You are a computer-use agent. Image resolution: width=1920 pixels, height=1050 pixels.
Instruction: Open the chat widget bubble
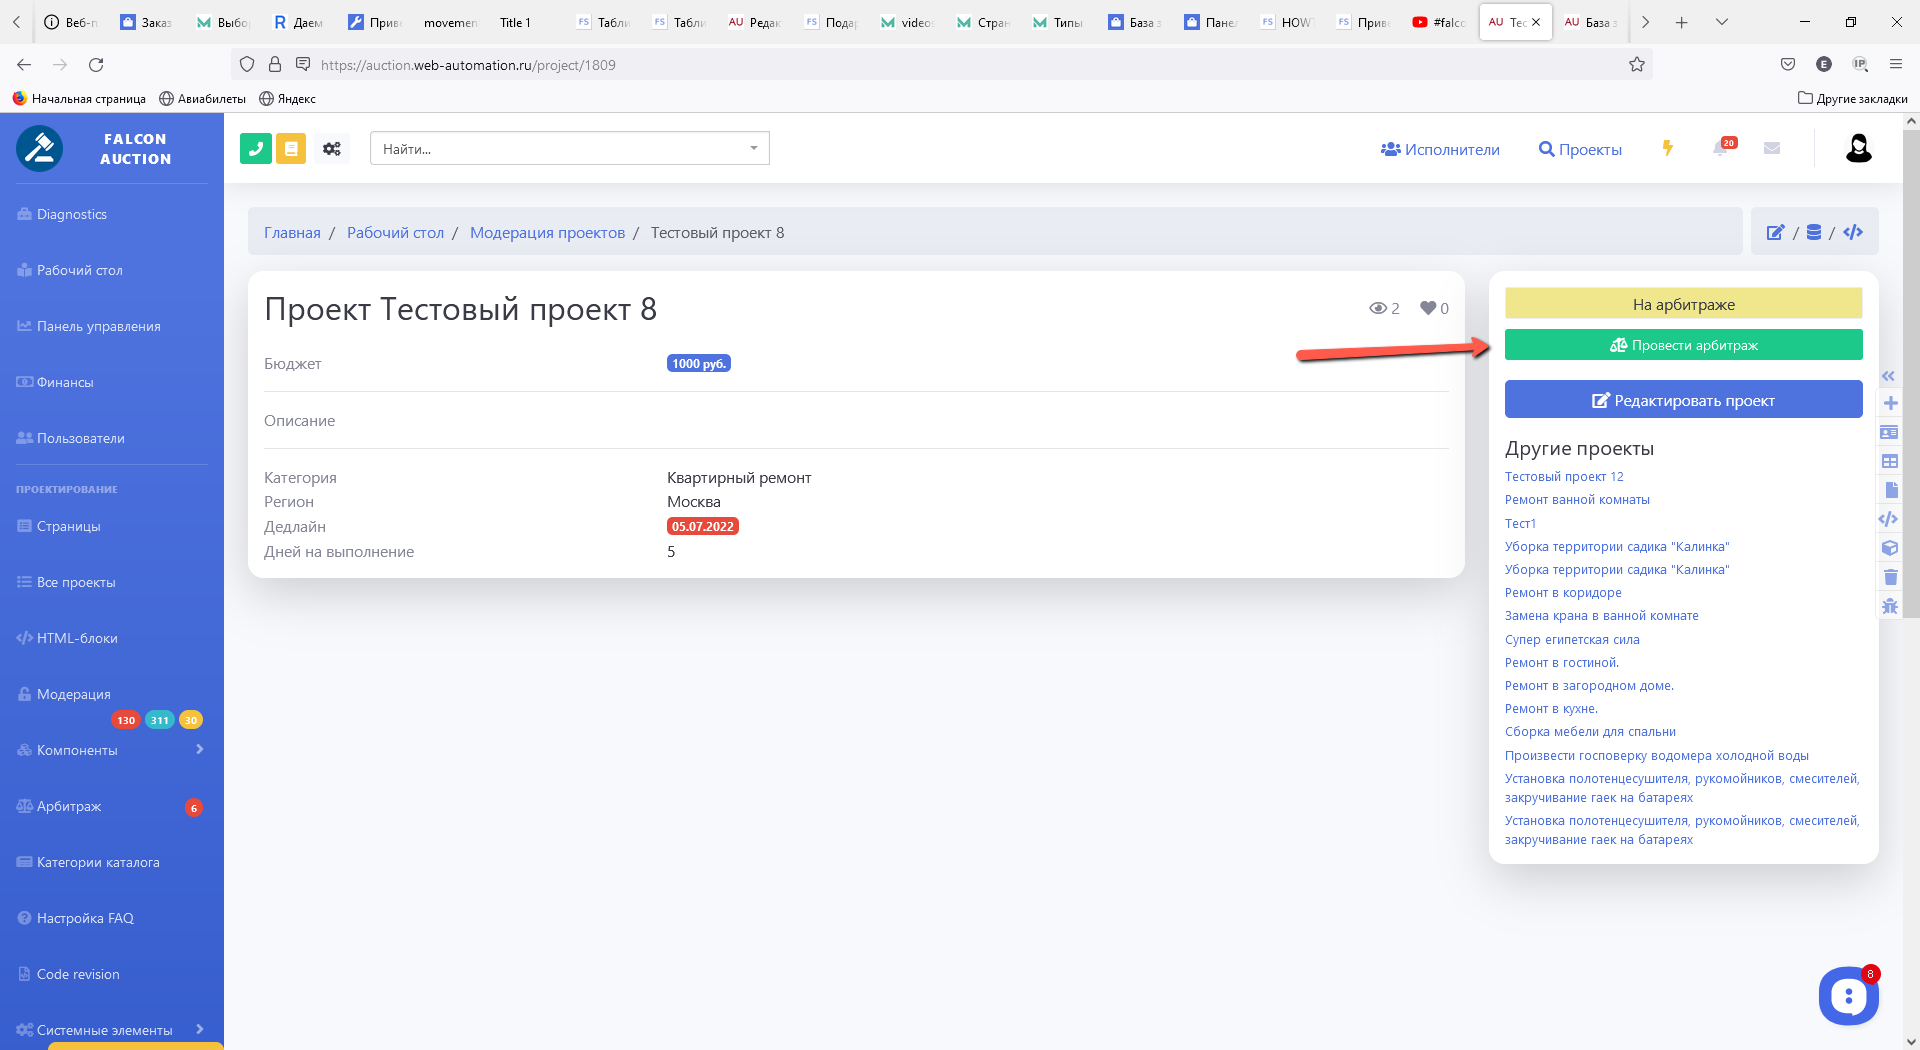click(x=1848, y=996)
